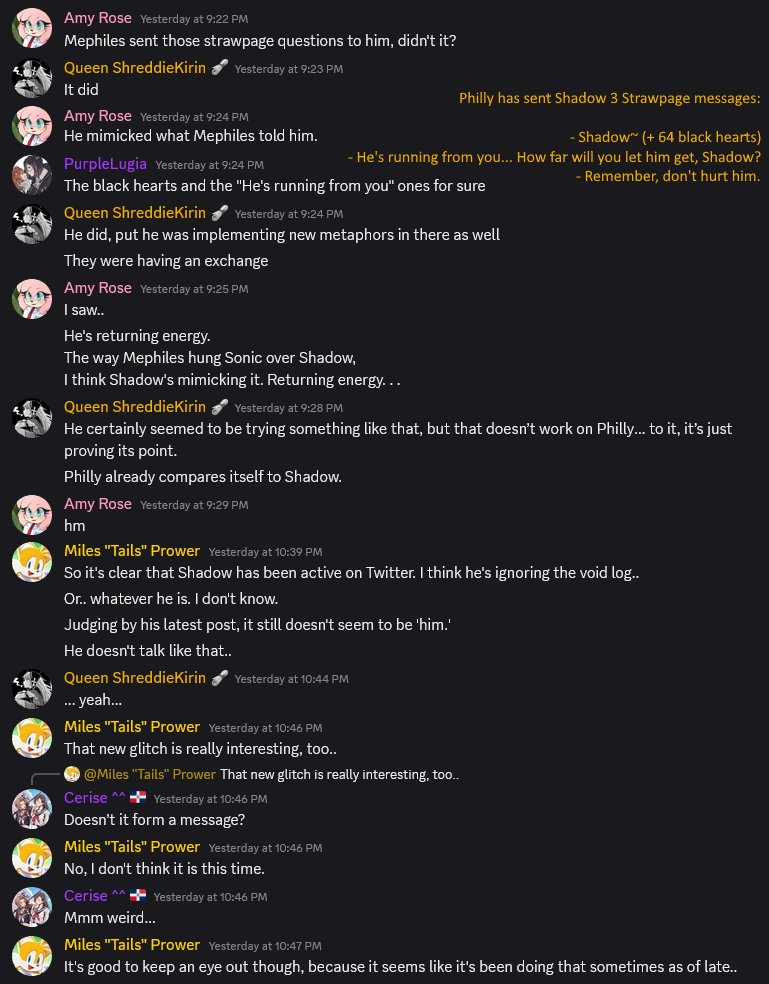Click PurpleLugia's profile avatar
Screen dimensions: 769x984
coord(32,174)
